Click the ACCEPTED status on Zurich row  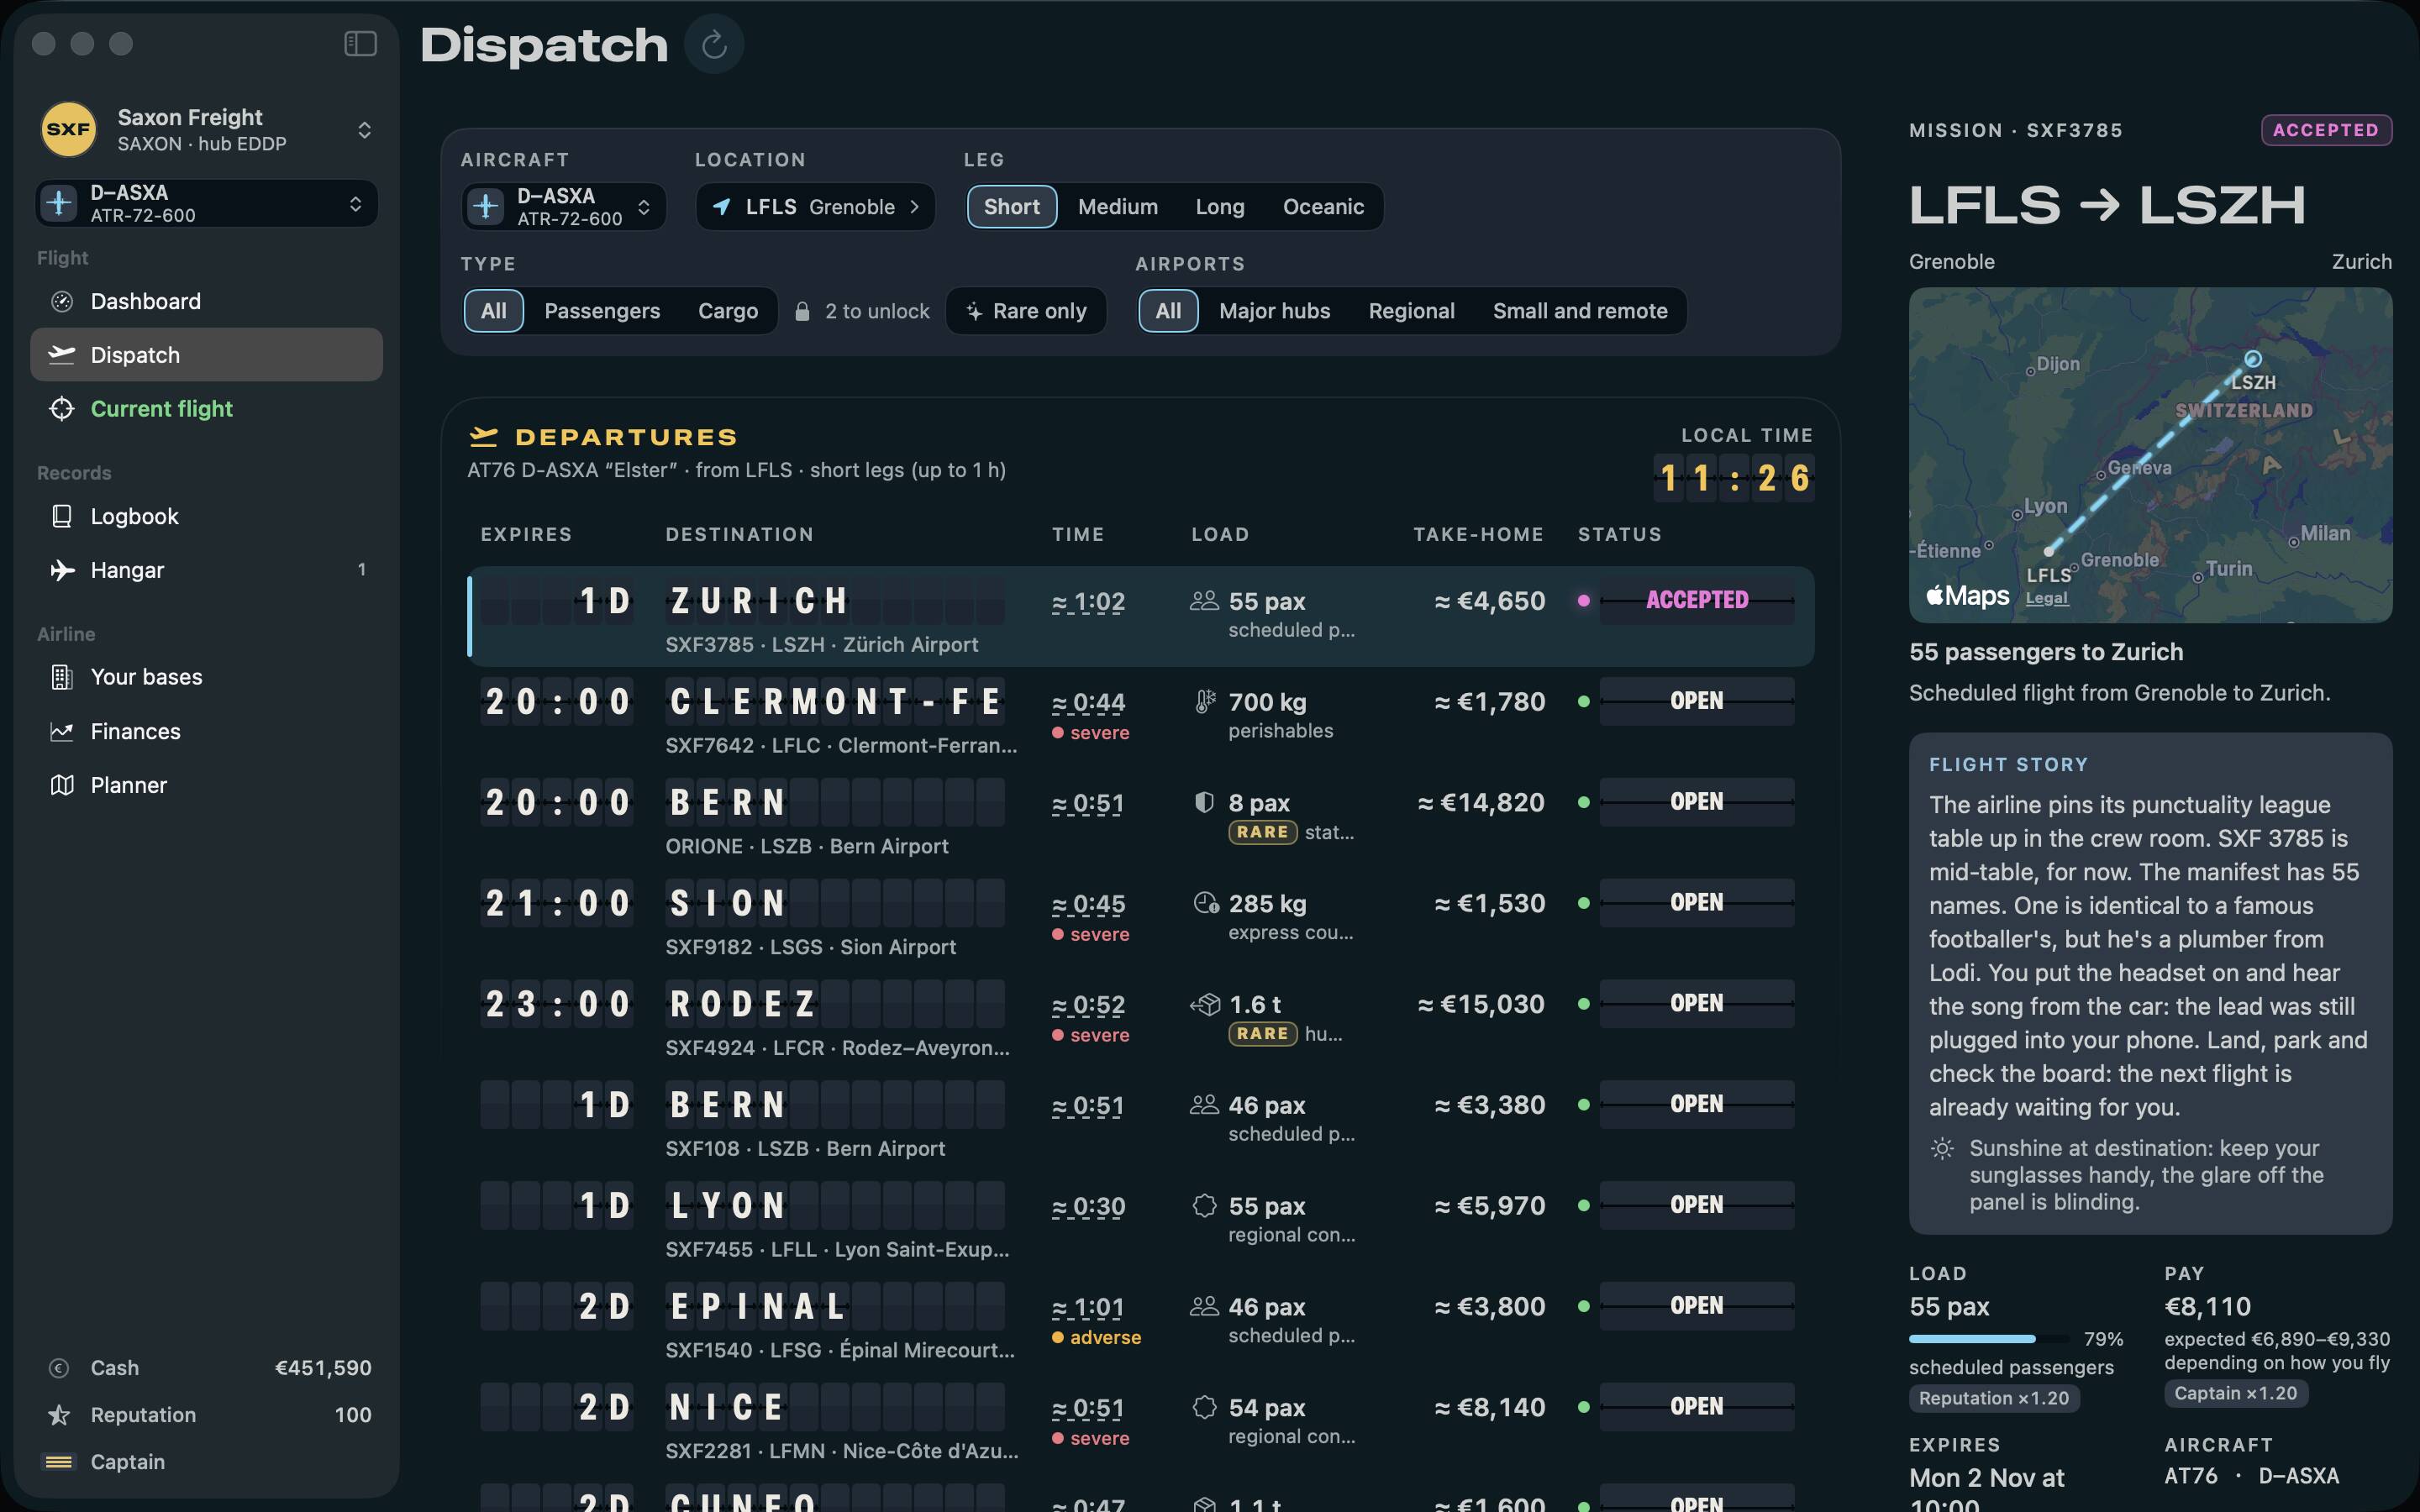[x=1696, y=600]
